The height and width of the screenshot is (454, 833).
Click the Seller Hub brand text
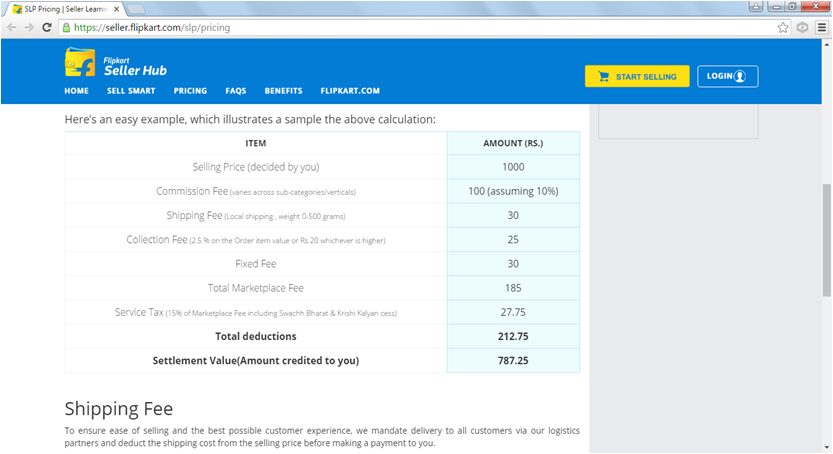coord(135,70)
